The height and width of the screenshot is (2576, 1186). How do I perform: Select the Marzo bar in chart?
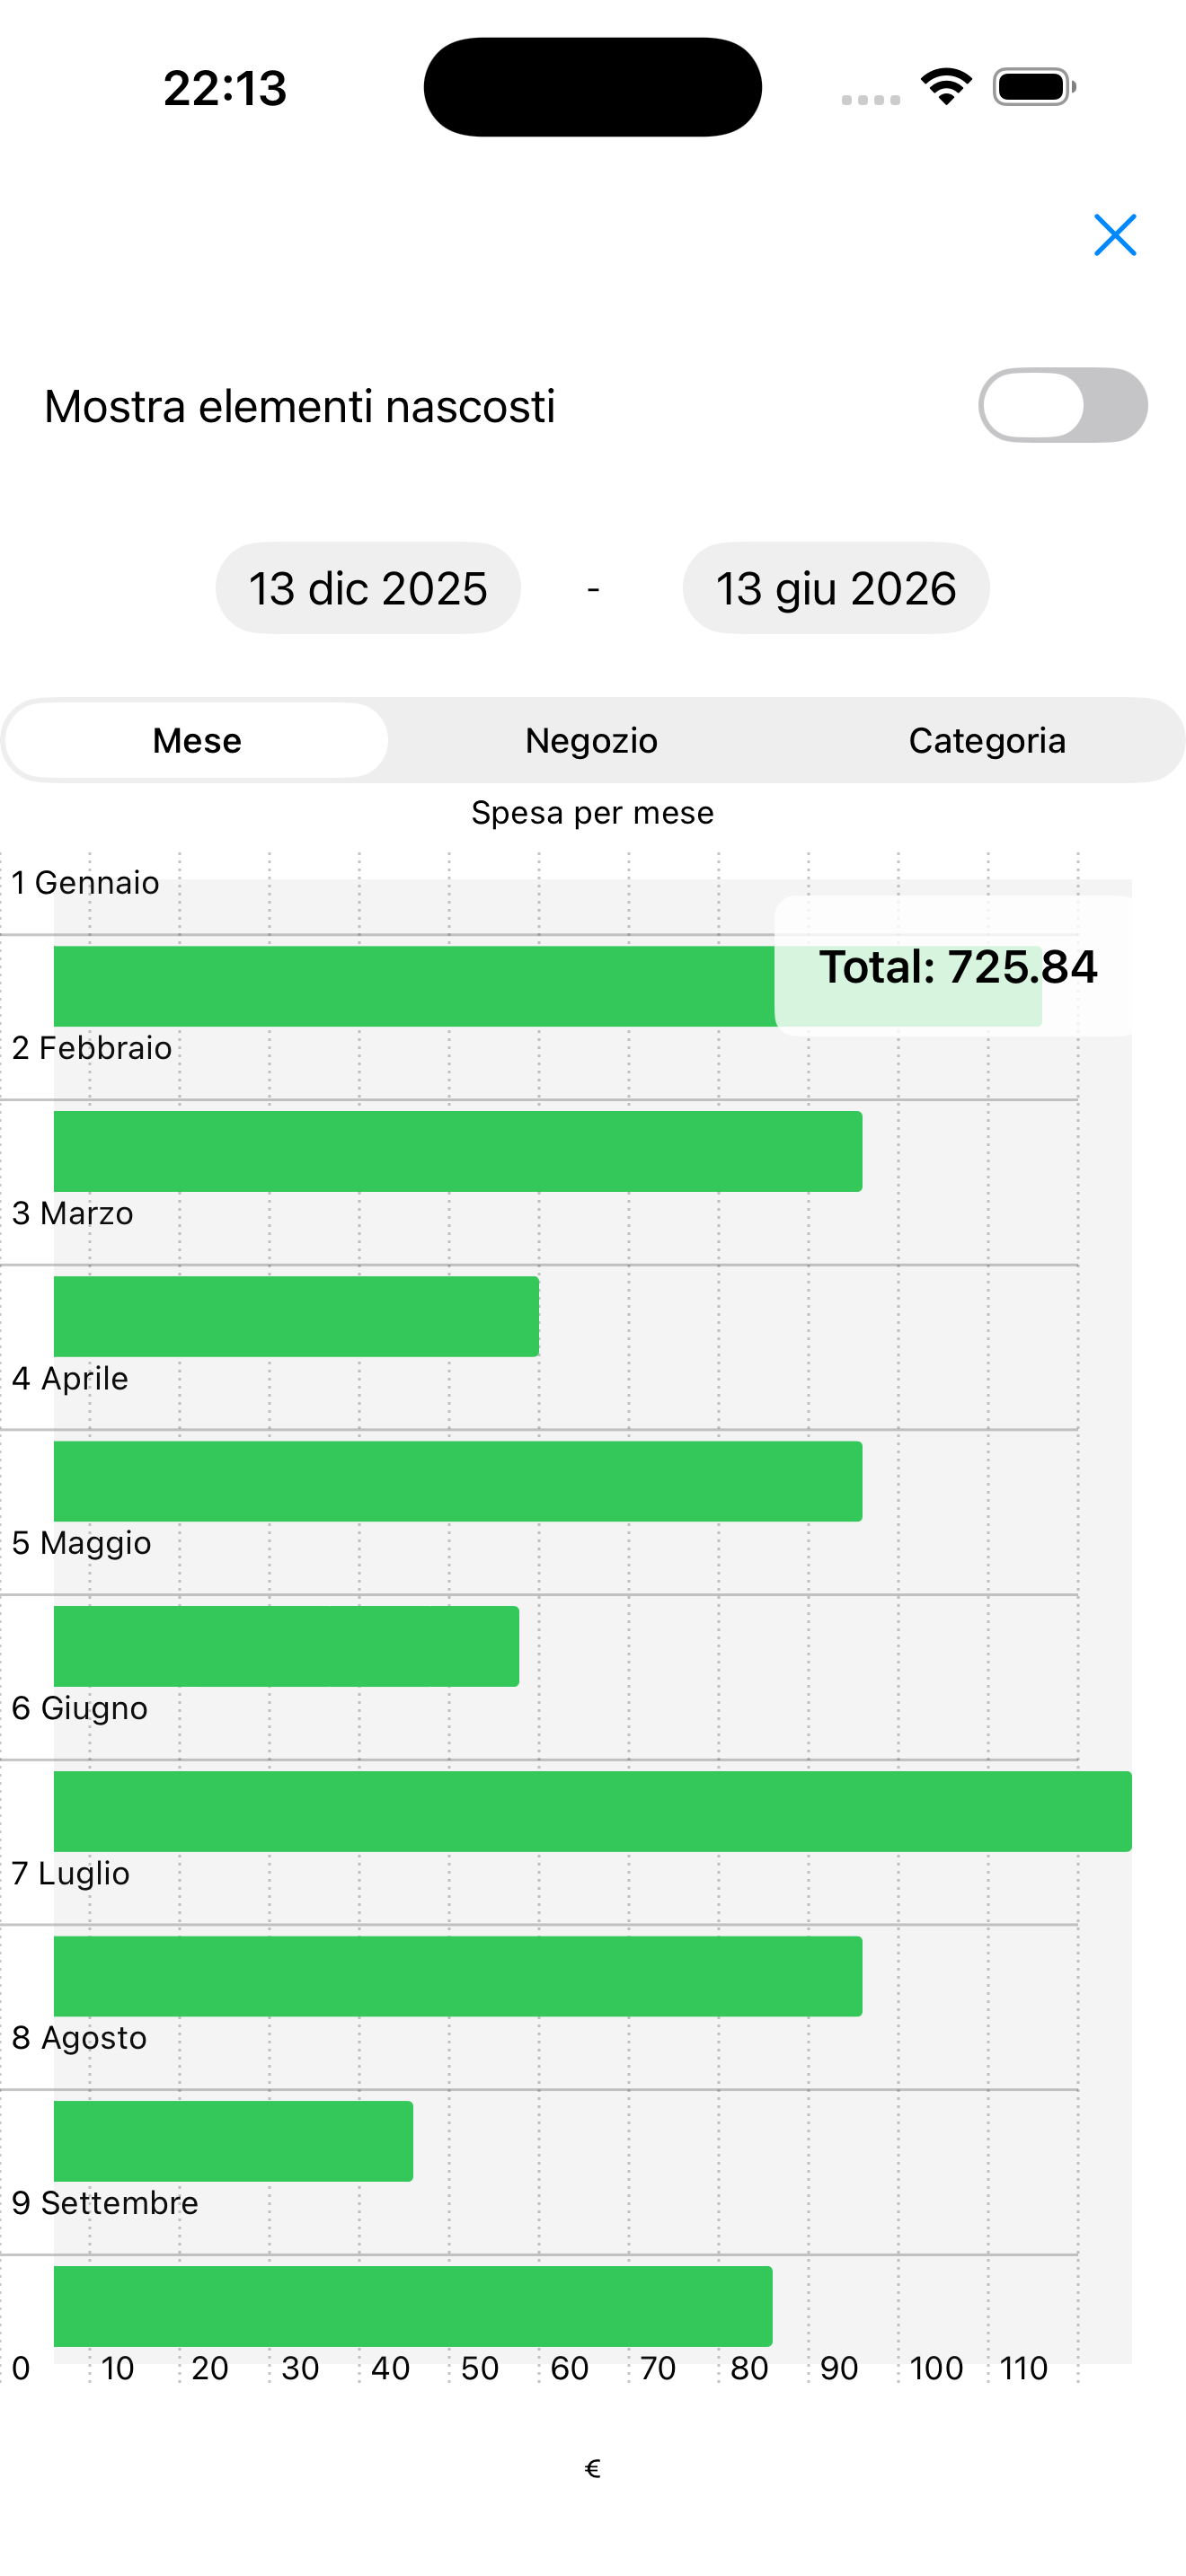pyautogui.click(x=296, y=1316)
